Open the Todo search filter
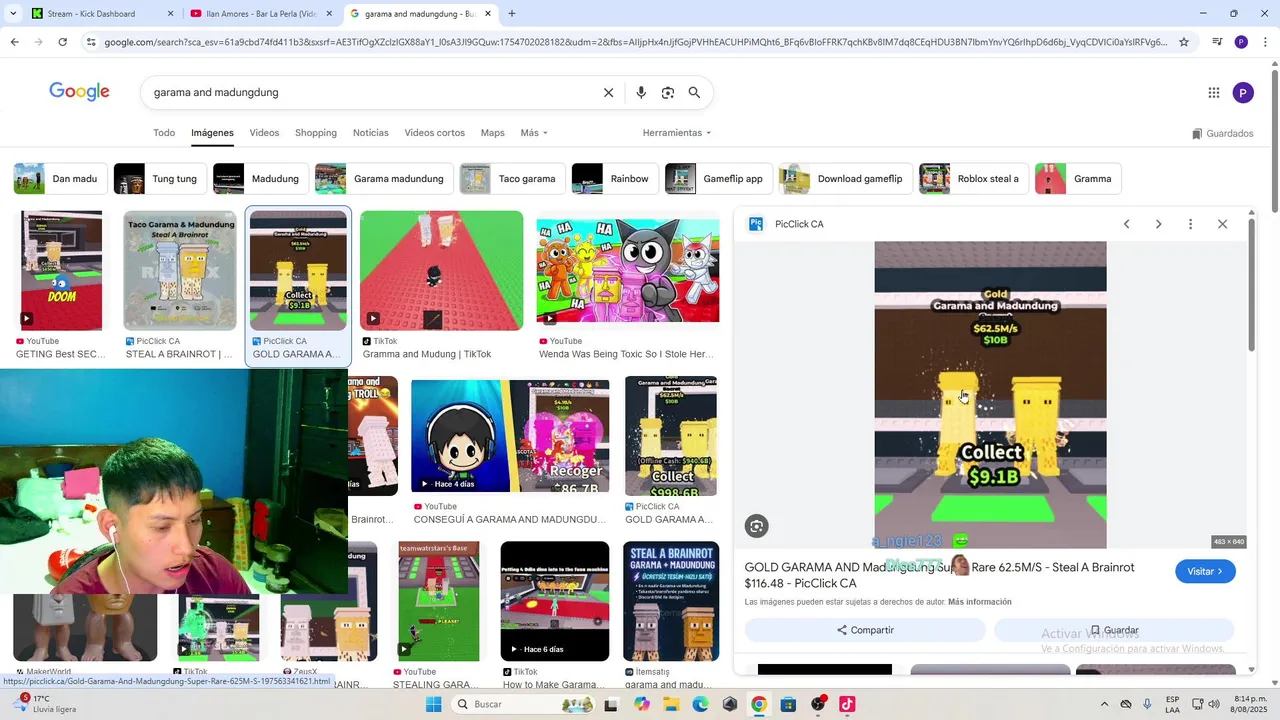Screen dimensions: 1280x720 [x=164, y=133]
